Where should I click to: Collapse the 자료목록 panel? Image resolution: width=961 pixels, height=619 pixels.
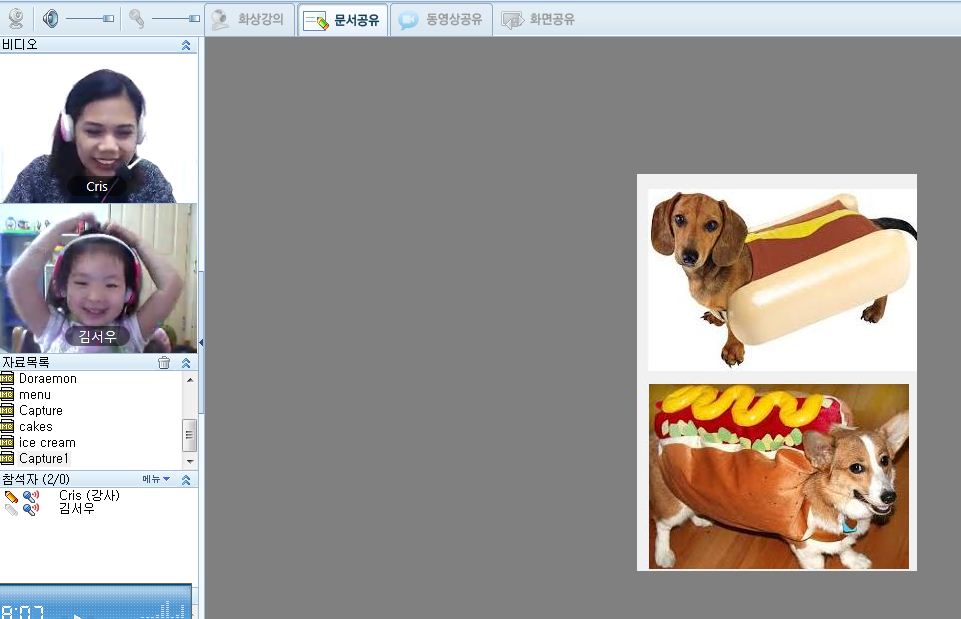pyautogui.click(x=186, y=363)
